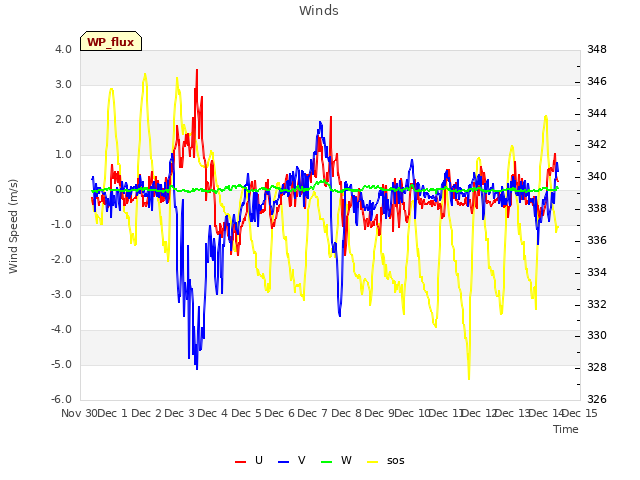Click the 342 right axis label
The height and width of the screenshot is (480, 640).
pos(597,144)
